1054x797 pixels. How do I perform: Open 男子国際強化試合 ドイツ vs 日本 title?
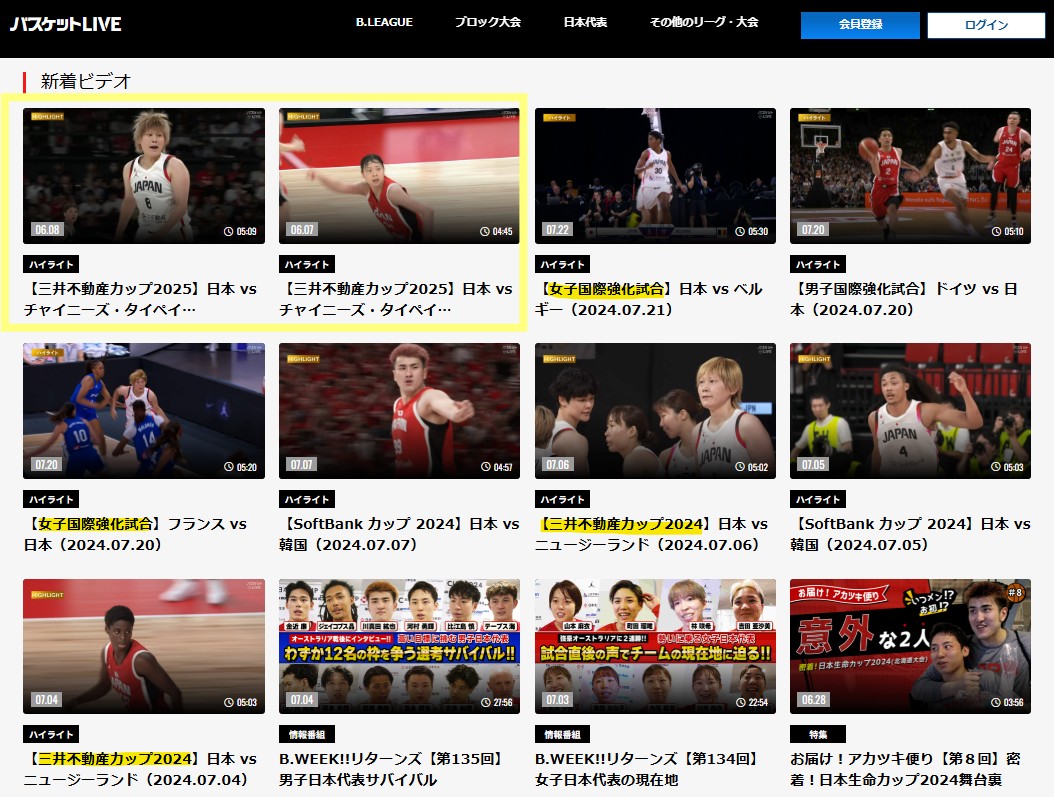click(x=904, y=299)
